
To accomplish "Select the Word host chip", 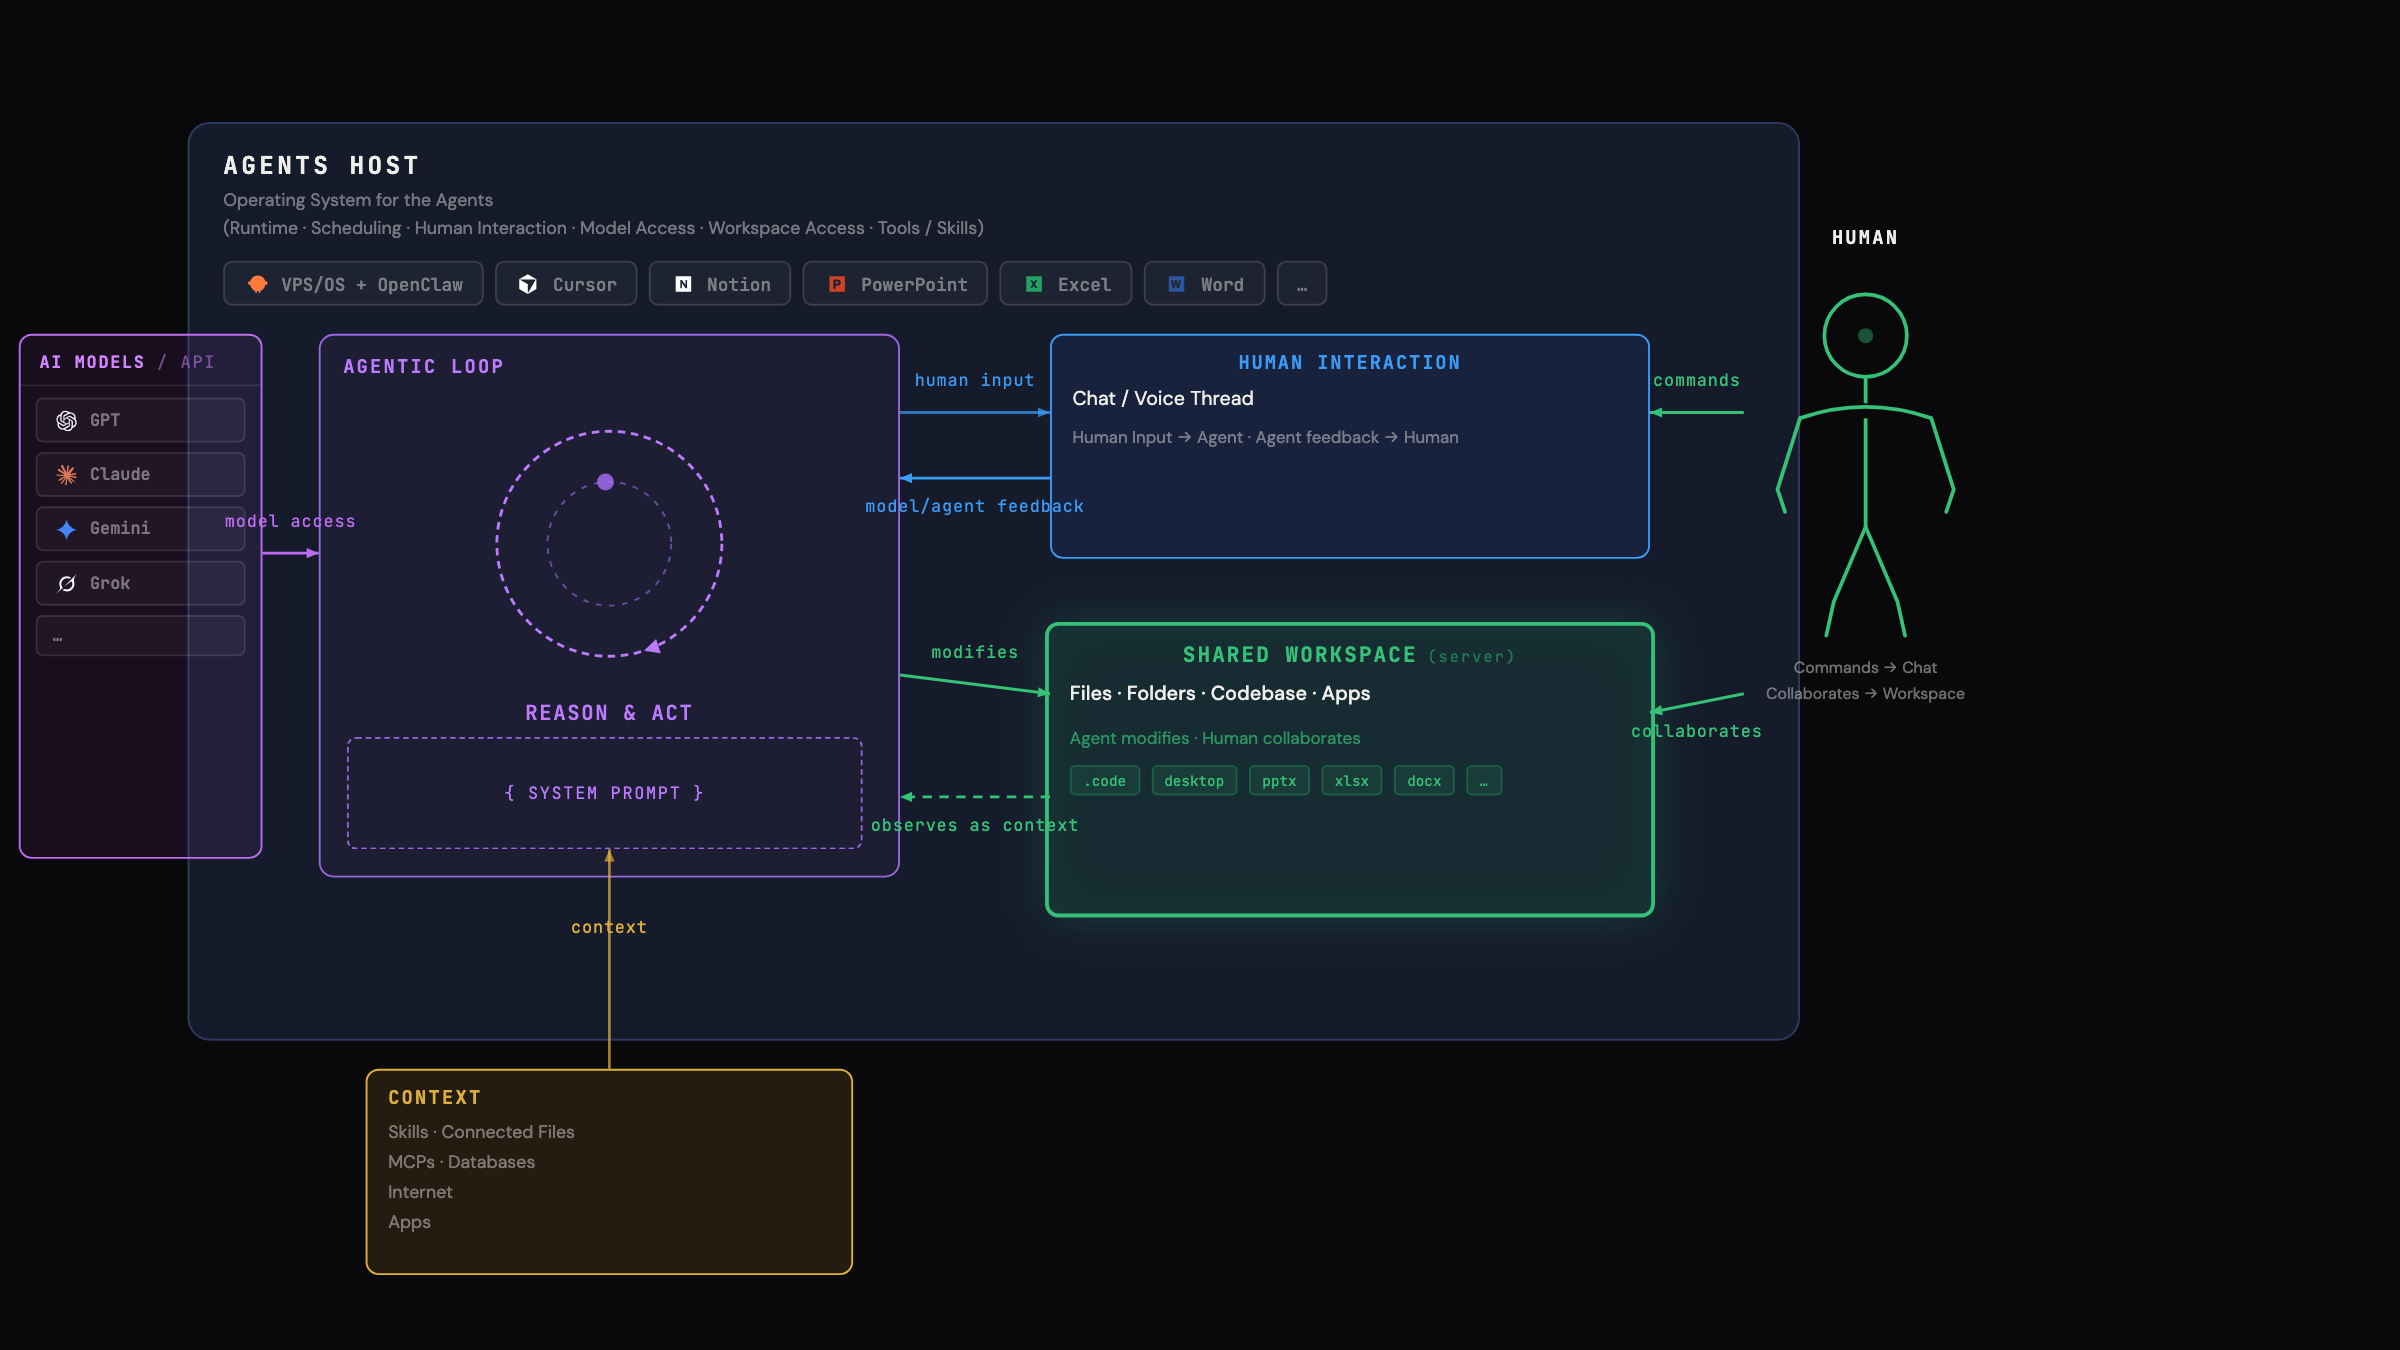I will point(1205,284).
